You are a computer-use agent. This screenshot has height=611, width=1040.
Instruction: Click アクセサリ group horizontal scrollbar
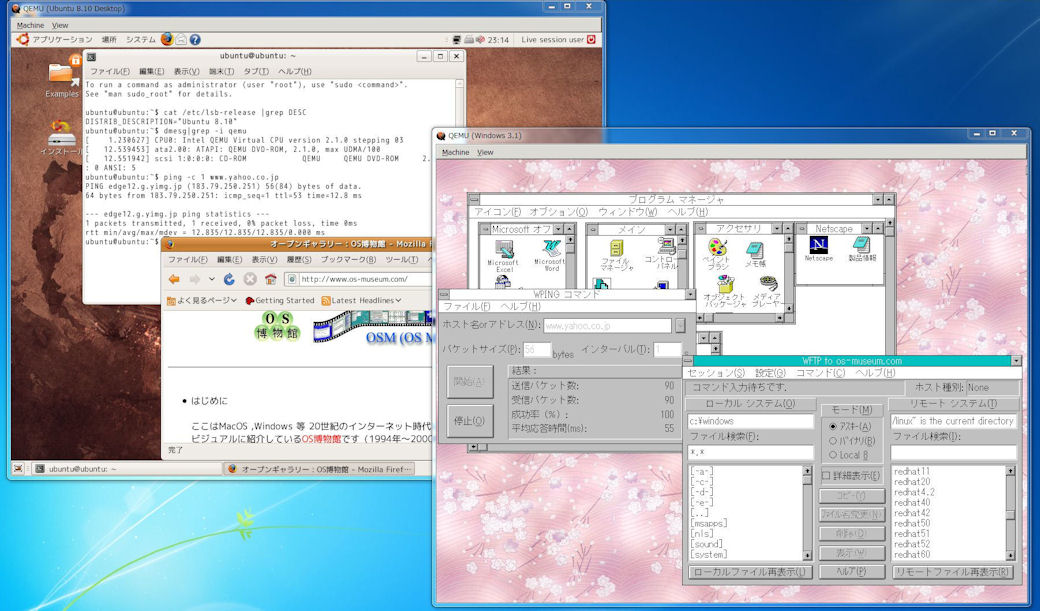pyautogui.click(x=743, y=318)
